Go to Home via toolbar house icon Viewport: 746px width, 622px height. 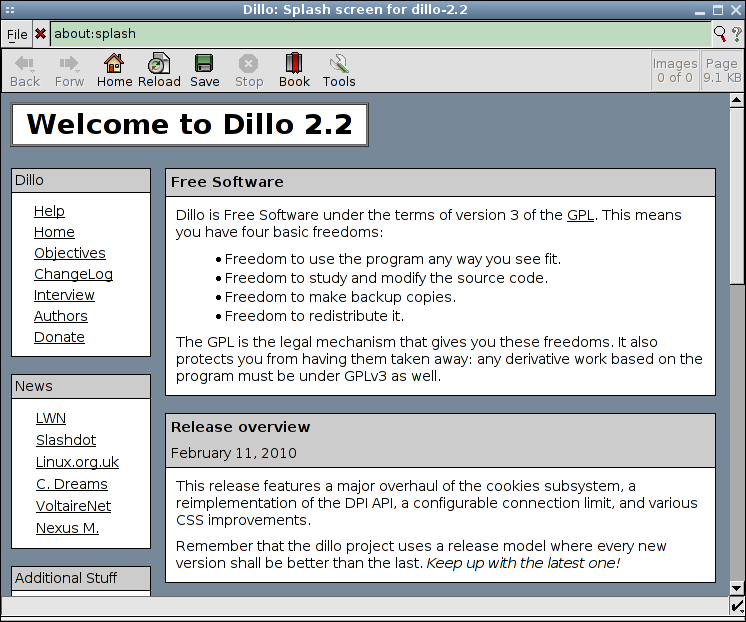click(114, 63)
